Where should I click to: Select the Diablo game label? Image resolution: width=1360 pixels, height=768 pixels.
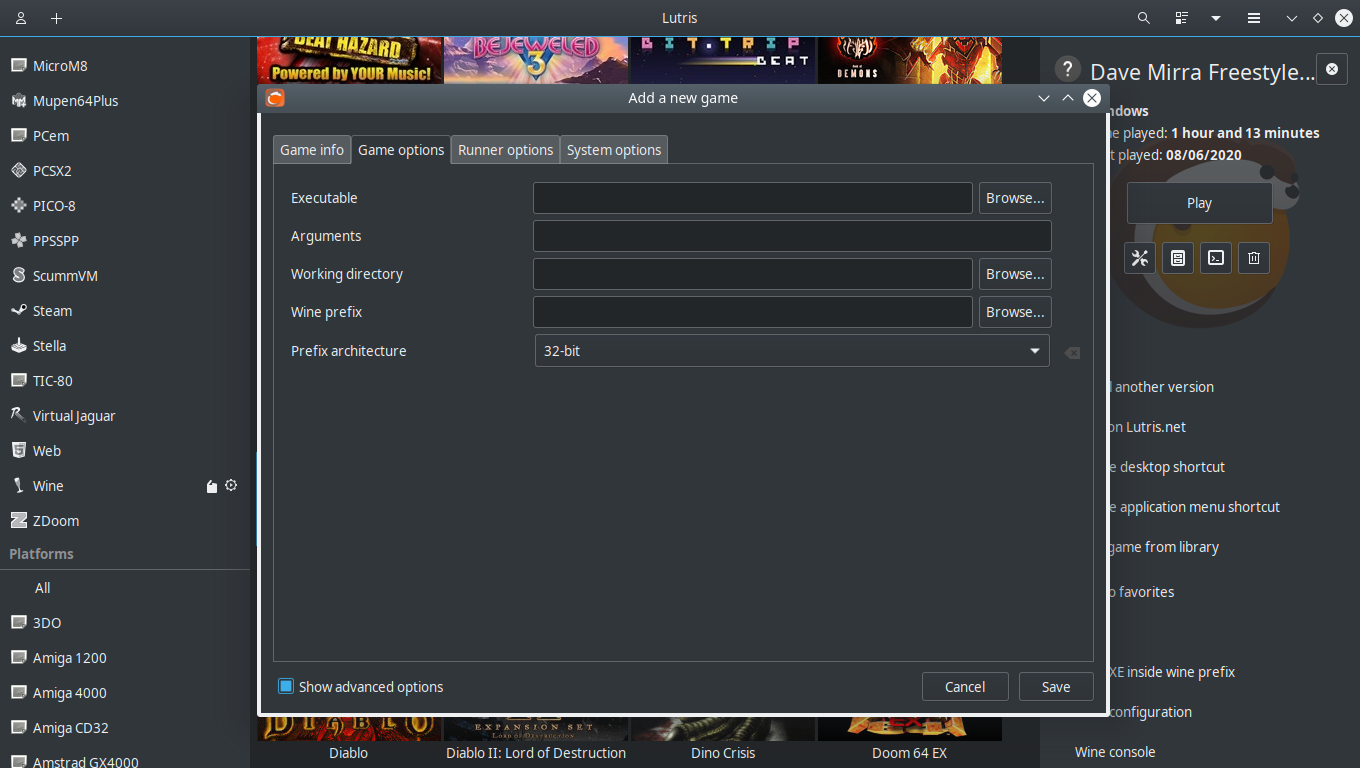click(349, 753)
